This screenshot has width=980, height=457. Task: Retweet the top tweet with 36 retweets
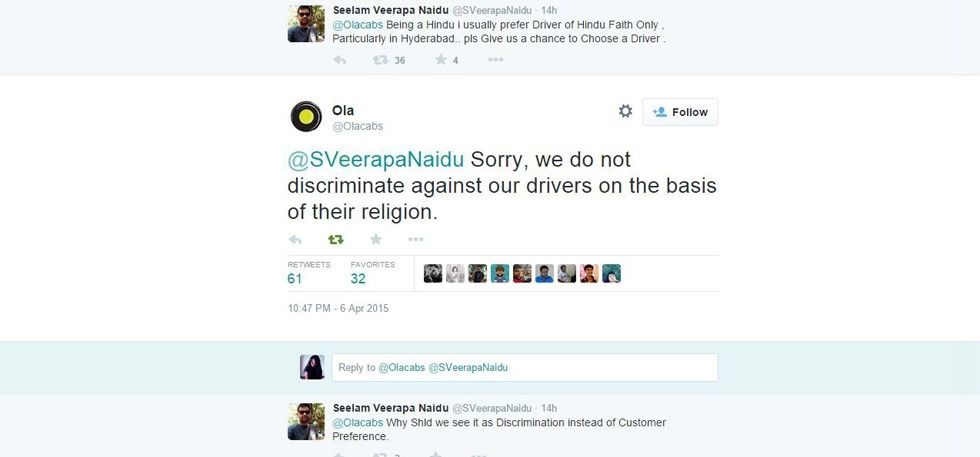(x=380, y=60)
